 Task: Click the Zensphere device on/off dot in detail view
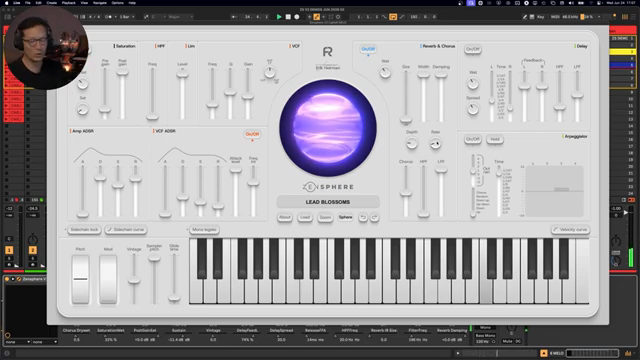[7, 279]
